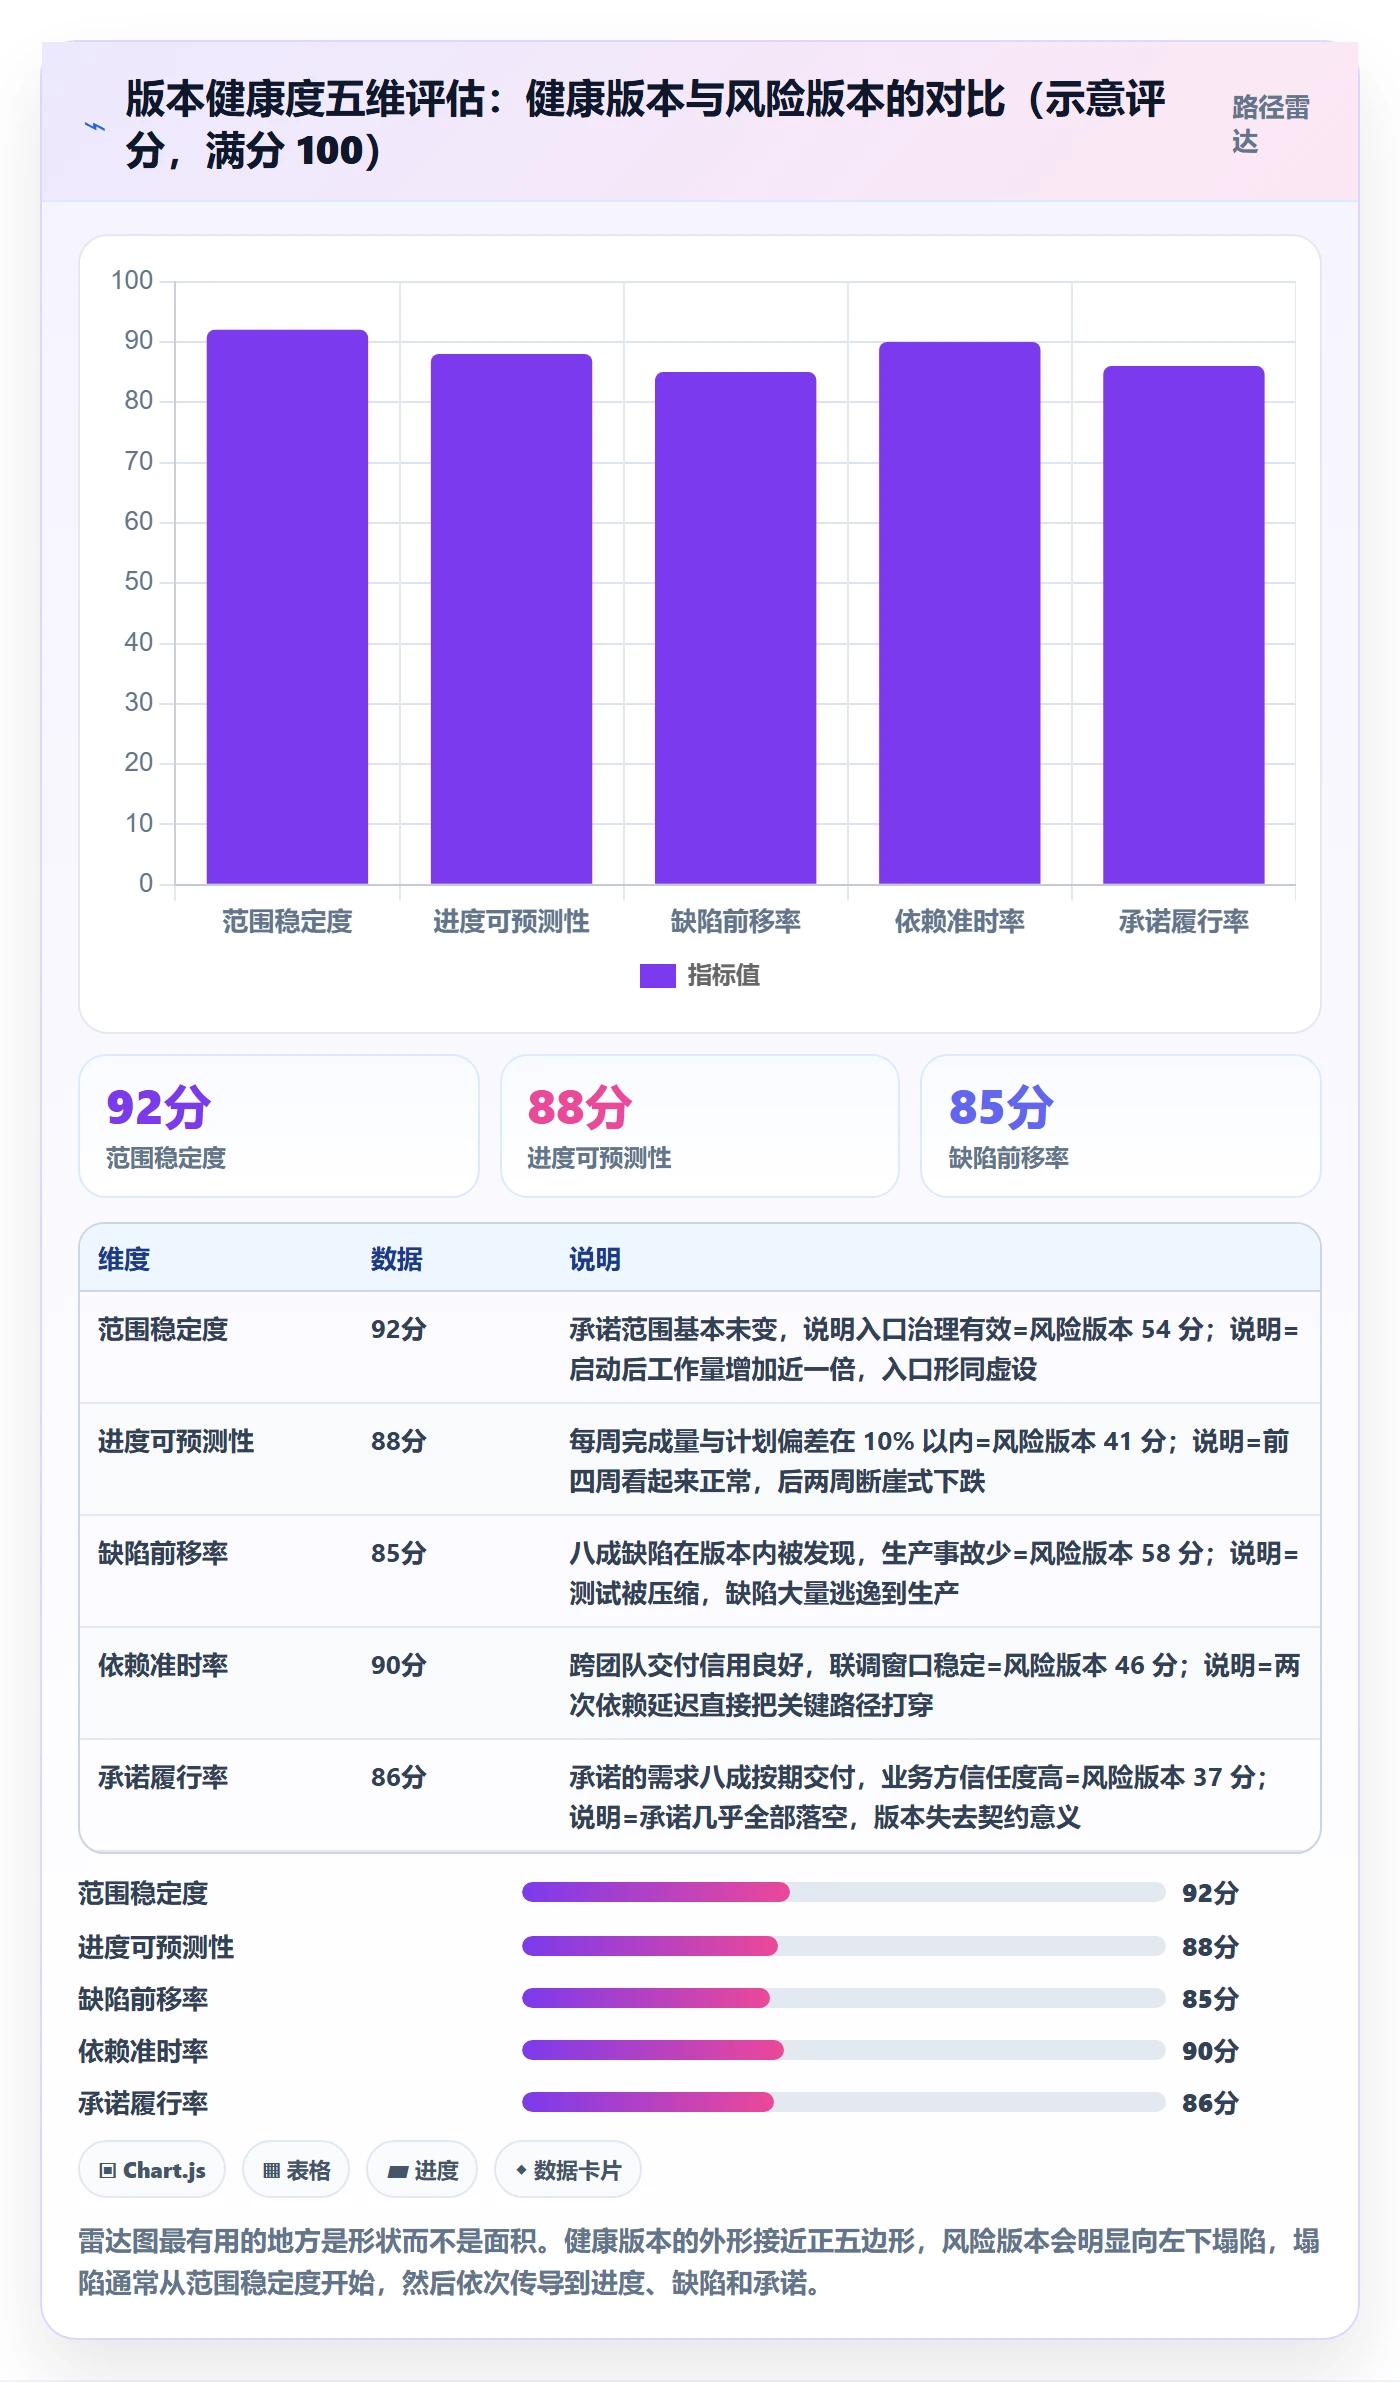Click the 范围稳定度 progress bar
1400x2382 pixels.
click(844, 1892)
